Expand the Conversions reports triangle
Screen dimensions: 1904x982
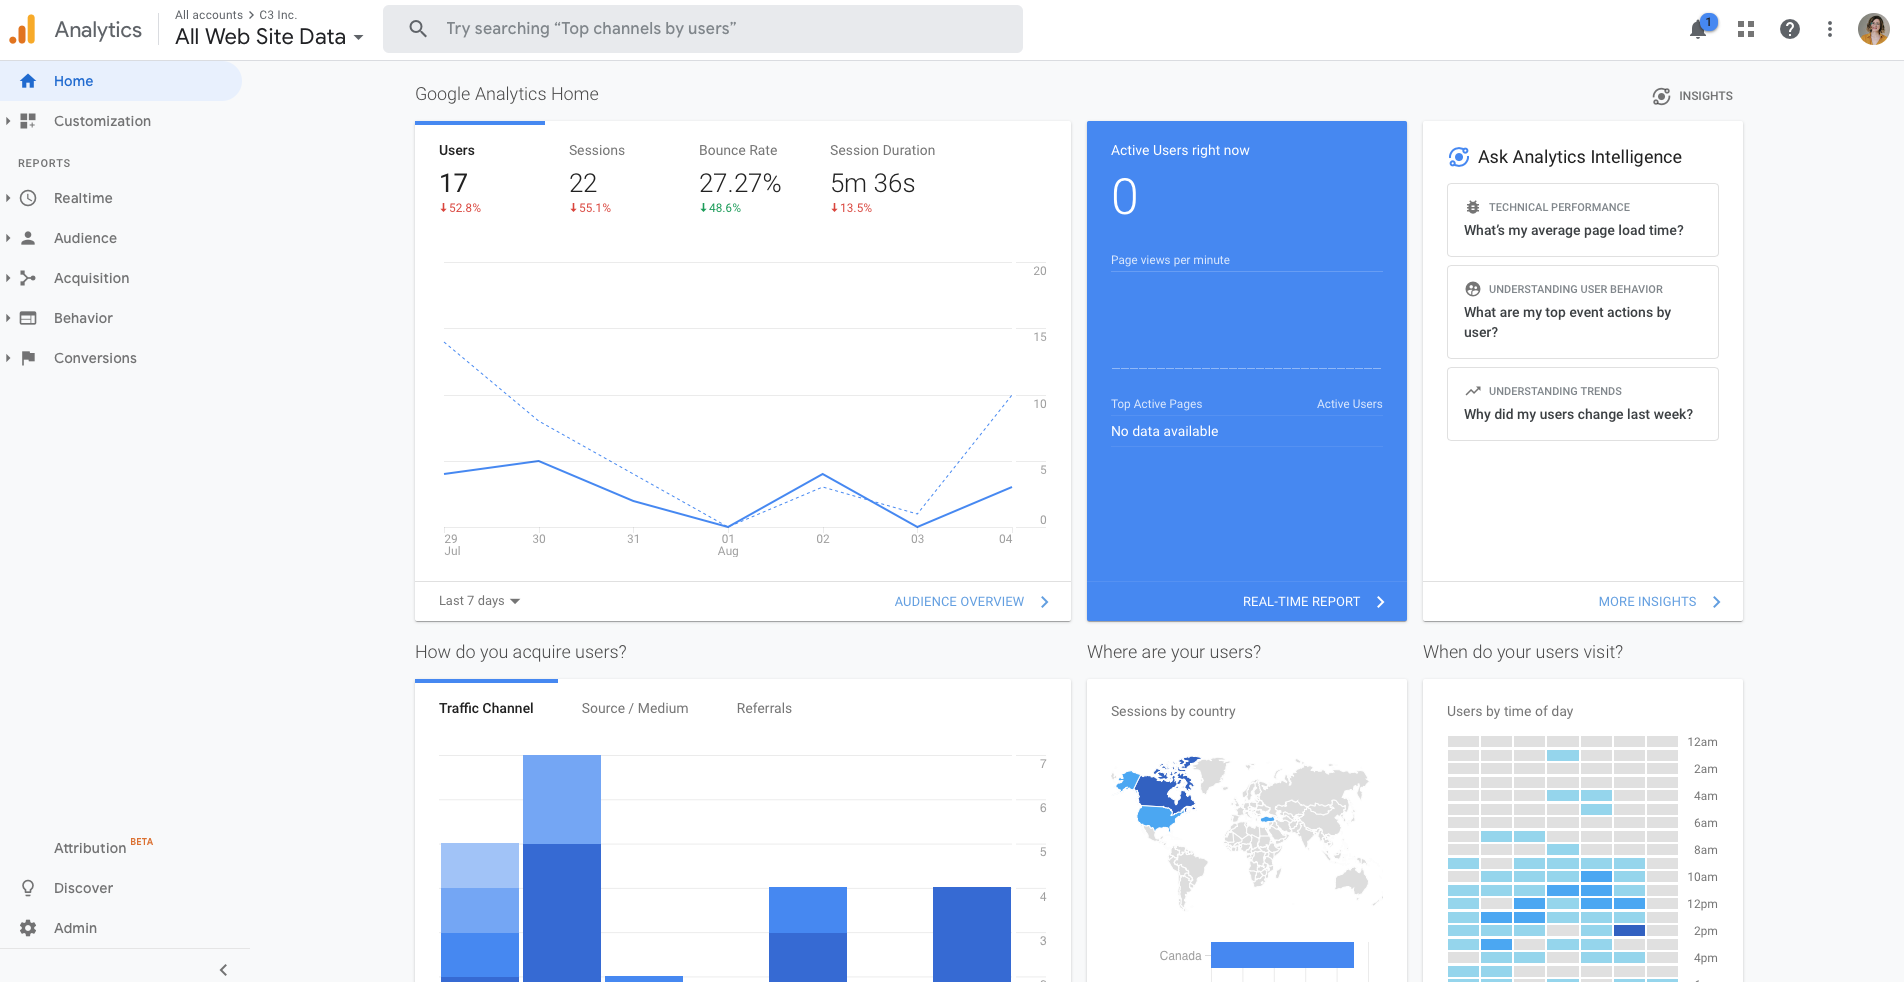[x=8, y=358]
